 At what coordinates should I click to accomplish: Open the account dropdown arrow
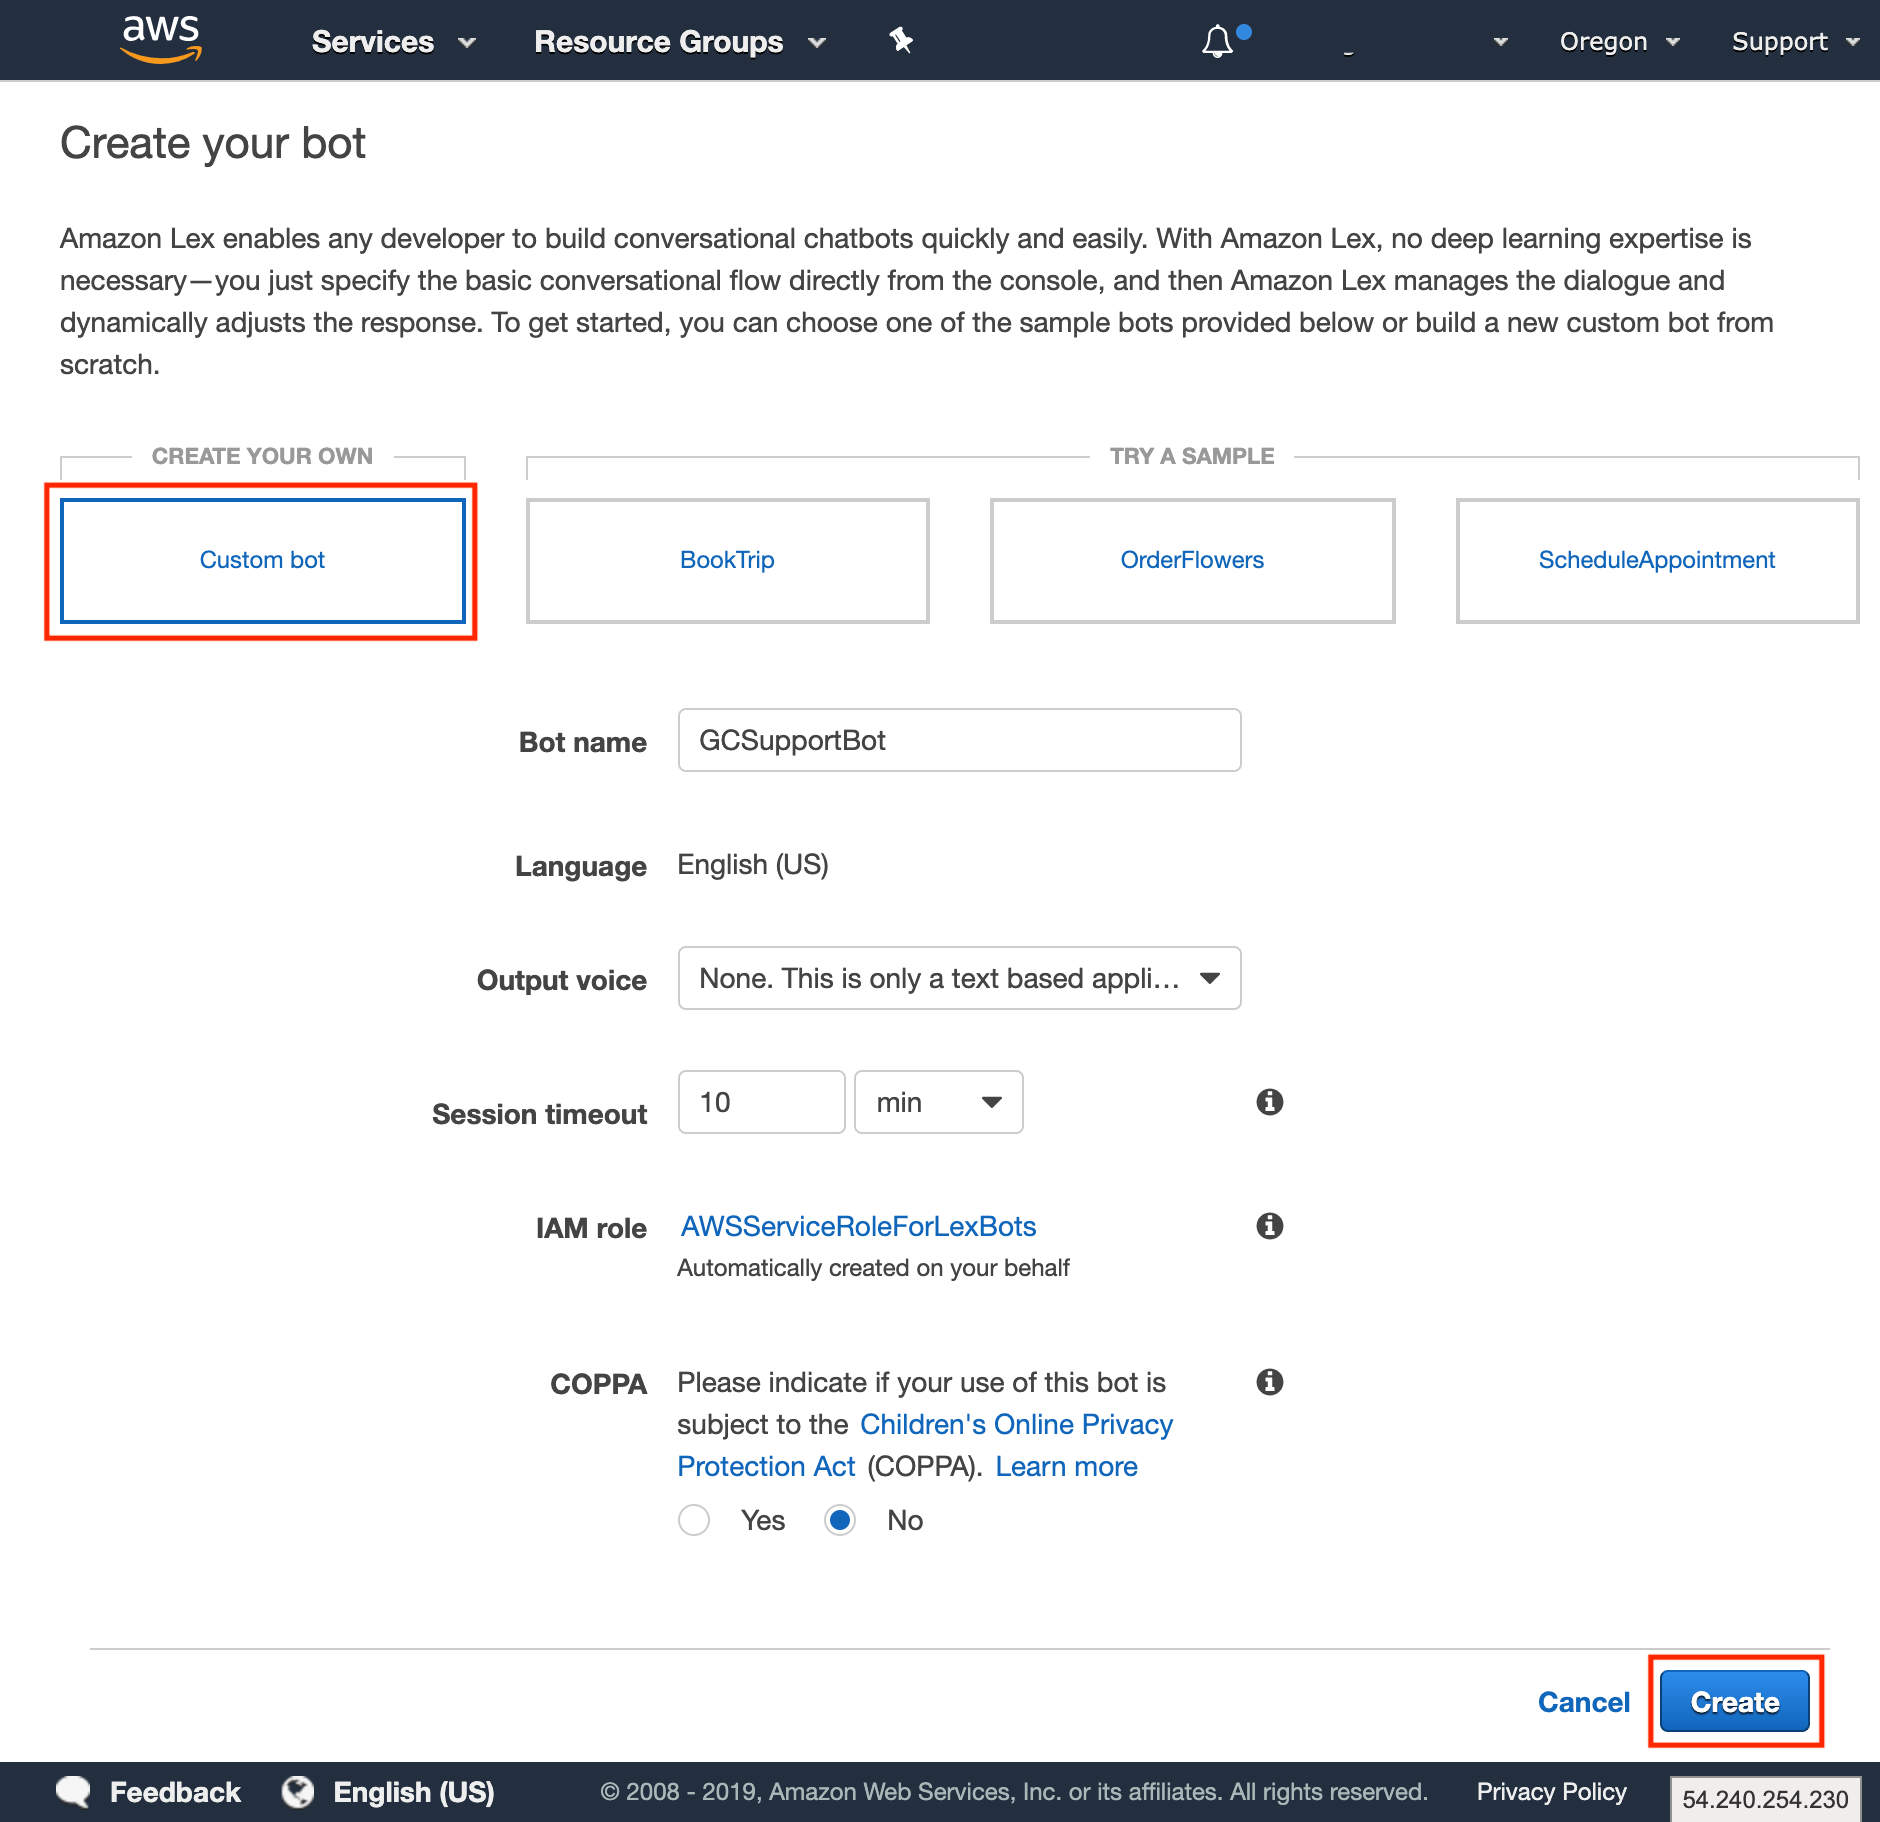click(1500, 41)
